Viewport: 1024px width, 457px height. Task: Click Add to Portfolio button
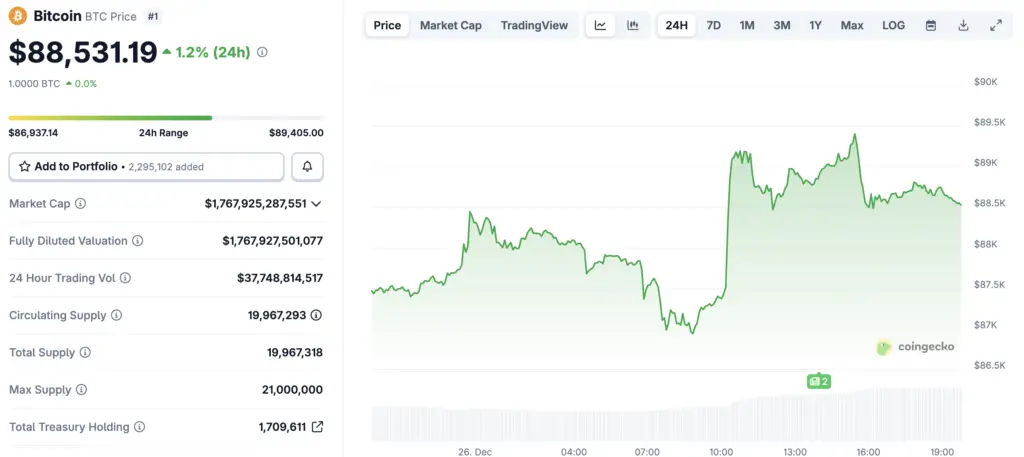[x=146, y=167]
